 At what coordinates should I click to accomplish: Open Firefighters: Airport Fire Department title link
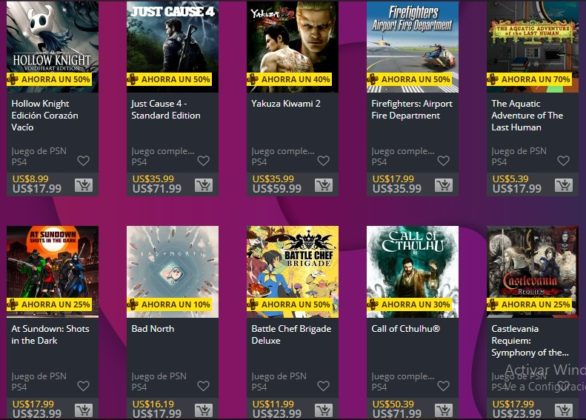(412, 109)
